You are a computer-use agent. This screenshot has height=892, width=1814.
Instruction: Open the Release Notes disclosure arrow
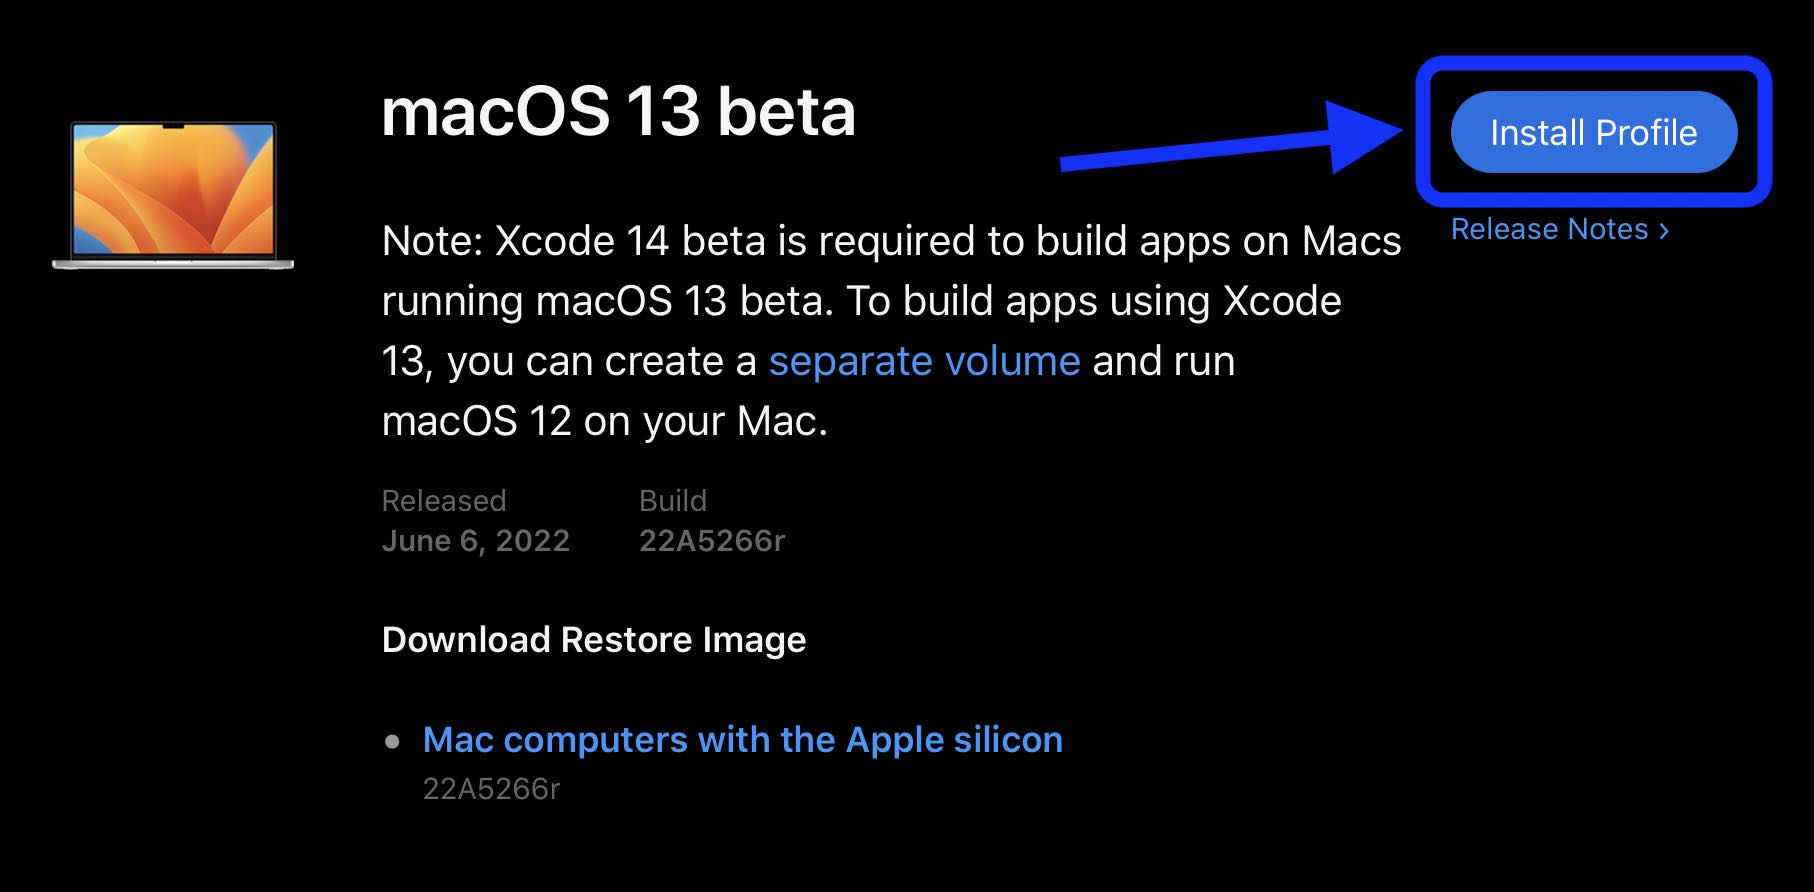click(1665, 229)
